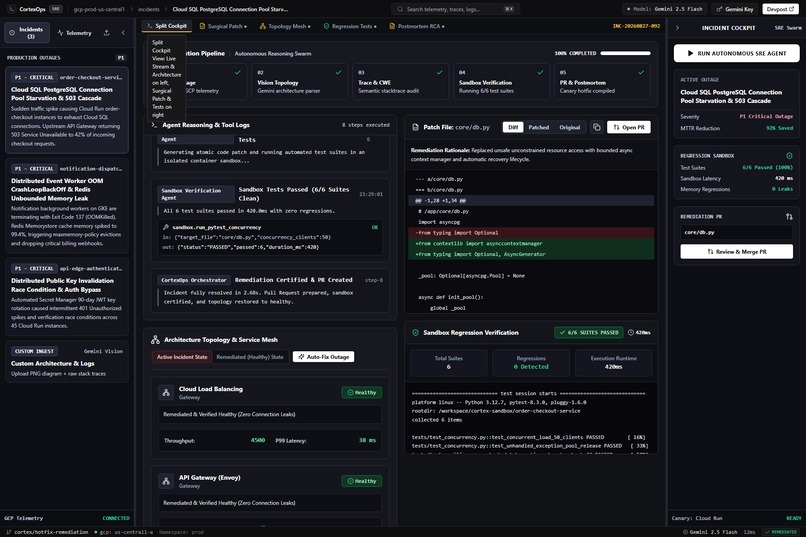Select Active Incident State toggle
This screenshot has height=537, width=806.
(182, 357)
